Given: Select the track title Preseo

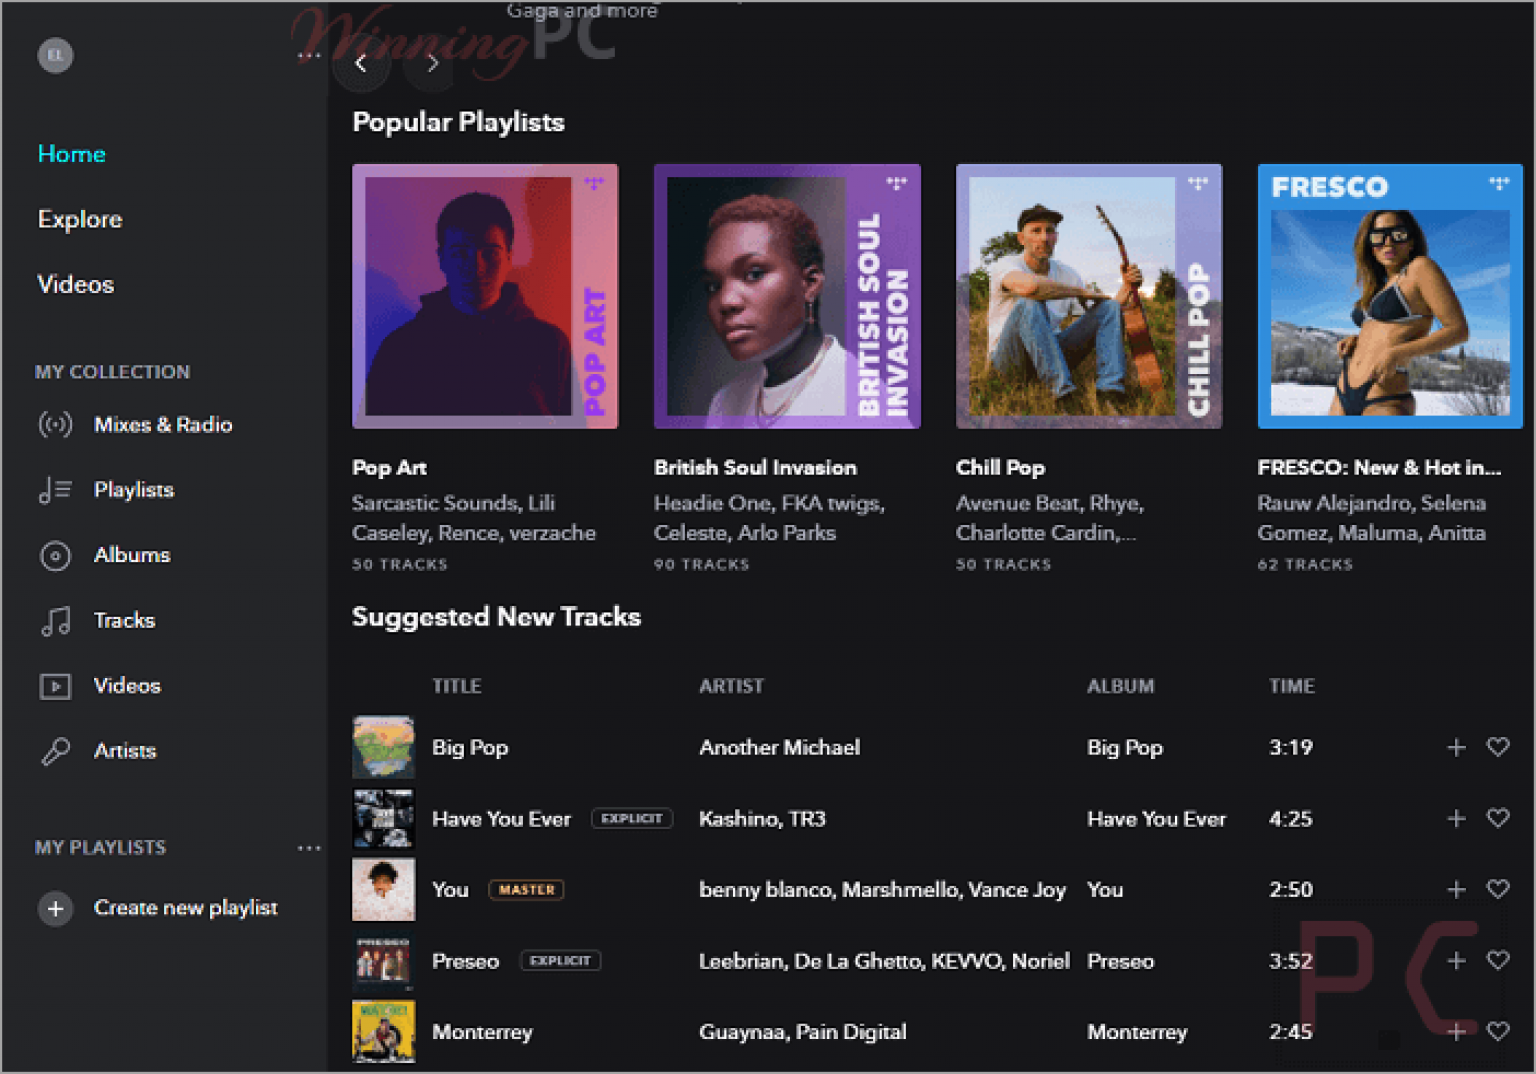Looking at the screenshot, I should [465, 960].
